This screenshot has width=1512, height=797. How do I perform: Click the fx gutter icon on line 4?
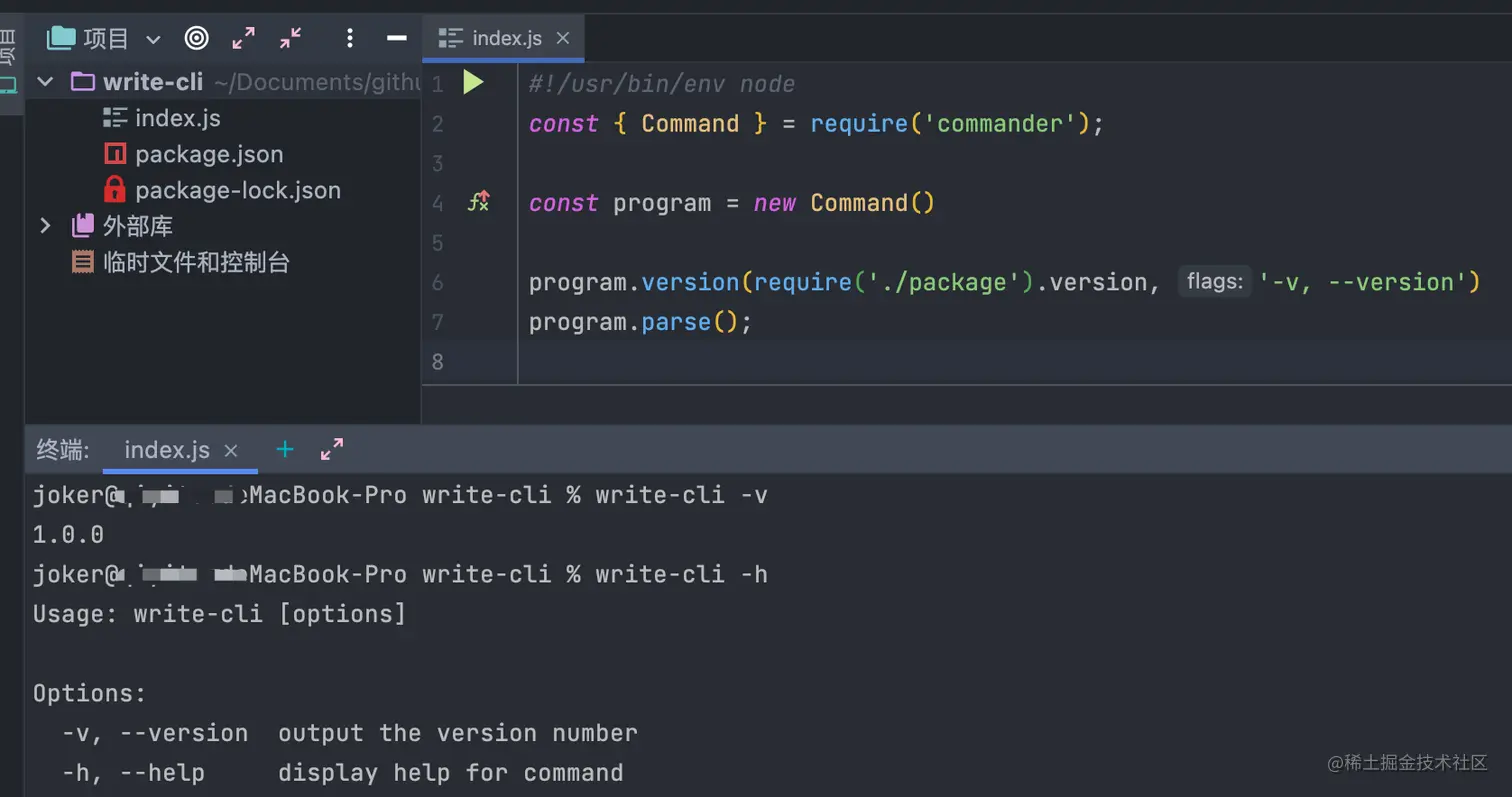tap(479, 202)
